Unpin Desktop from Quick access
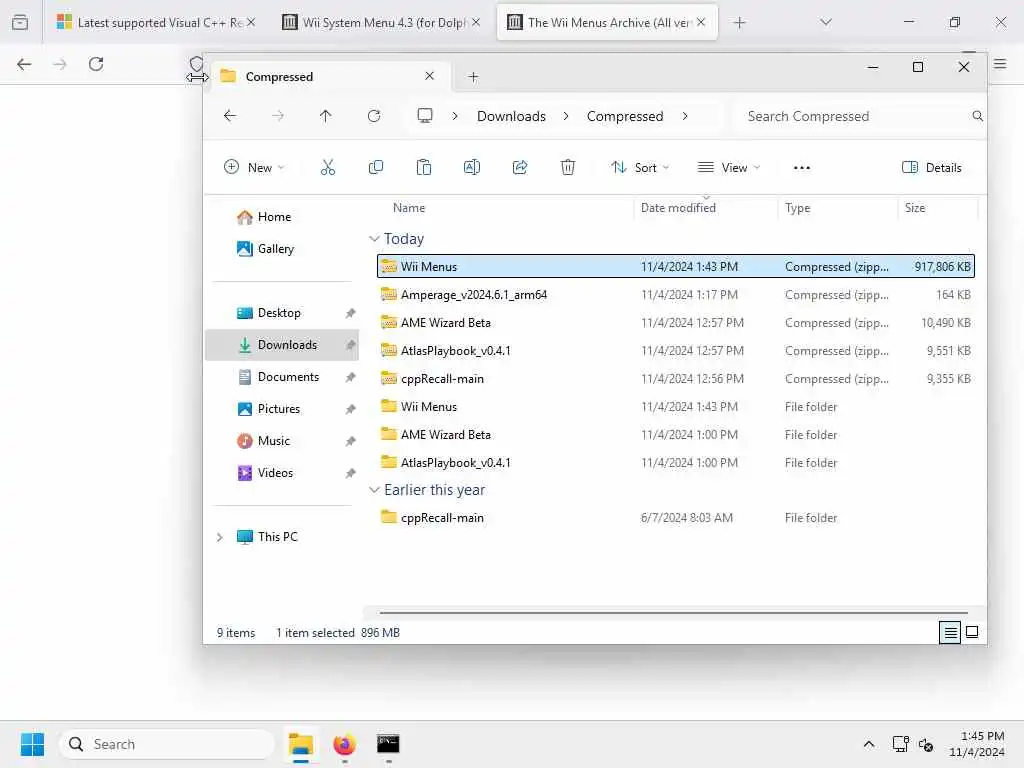Image resolution: width=1024 pixels, height=768 pixels. pos(351,313)
